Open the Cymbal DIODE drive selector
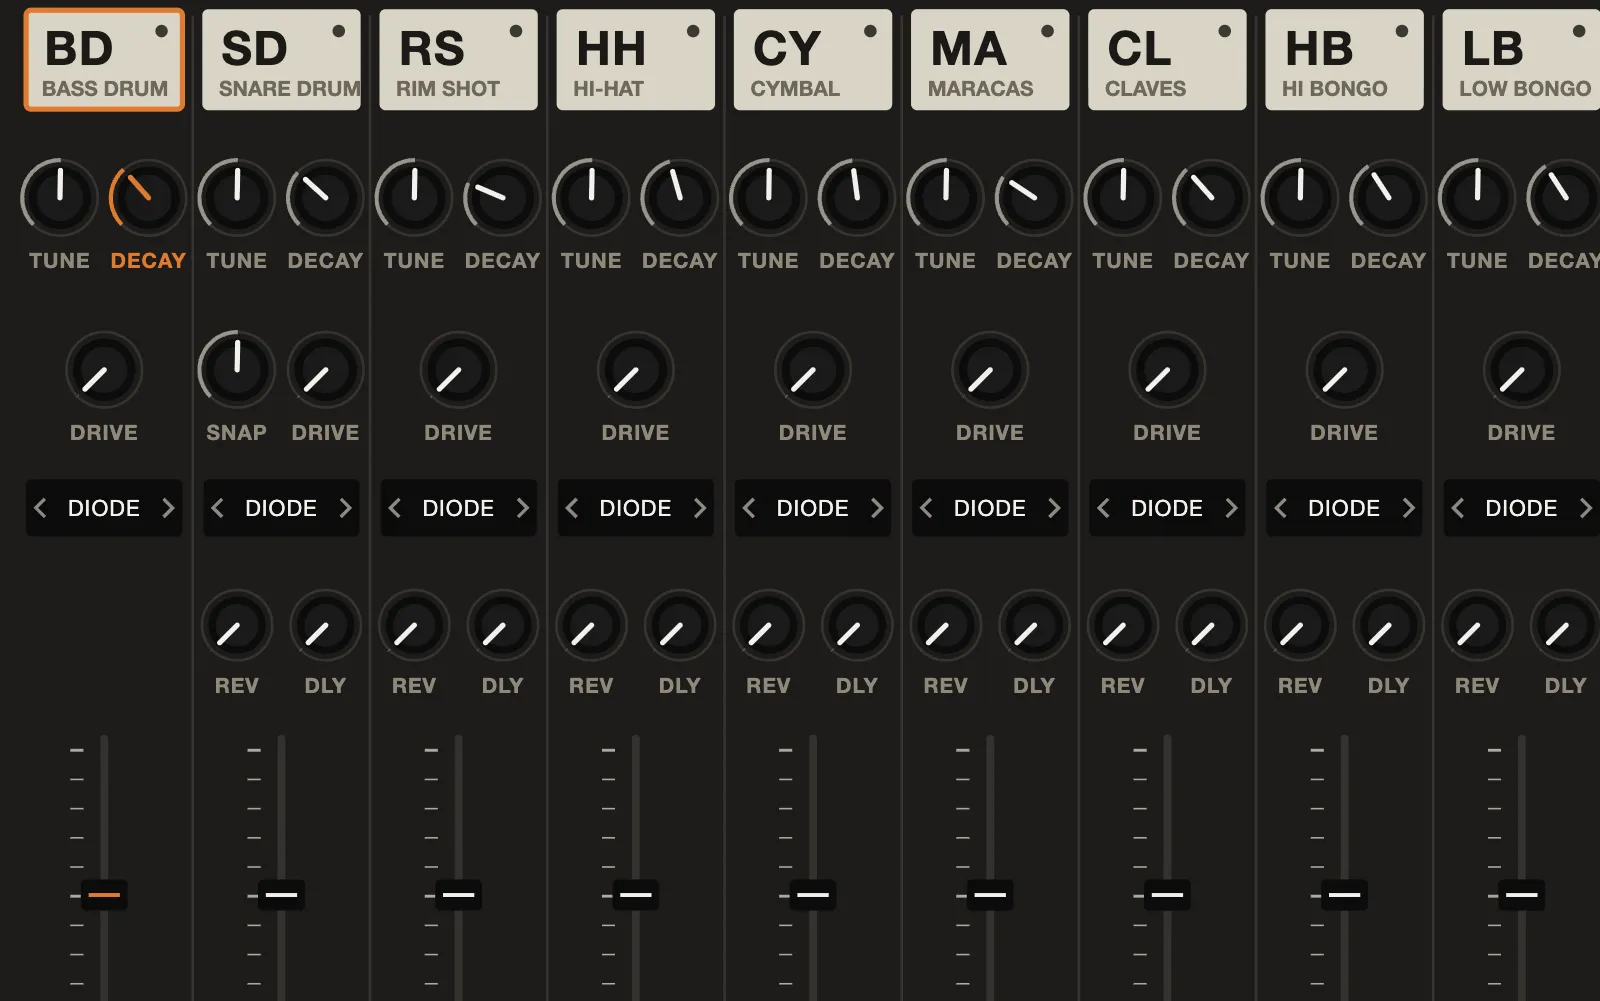Image resolution: width=1600 pixels, height=1001 pixels. (812, 508)
